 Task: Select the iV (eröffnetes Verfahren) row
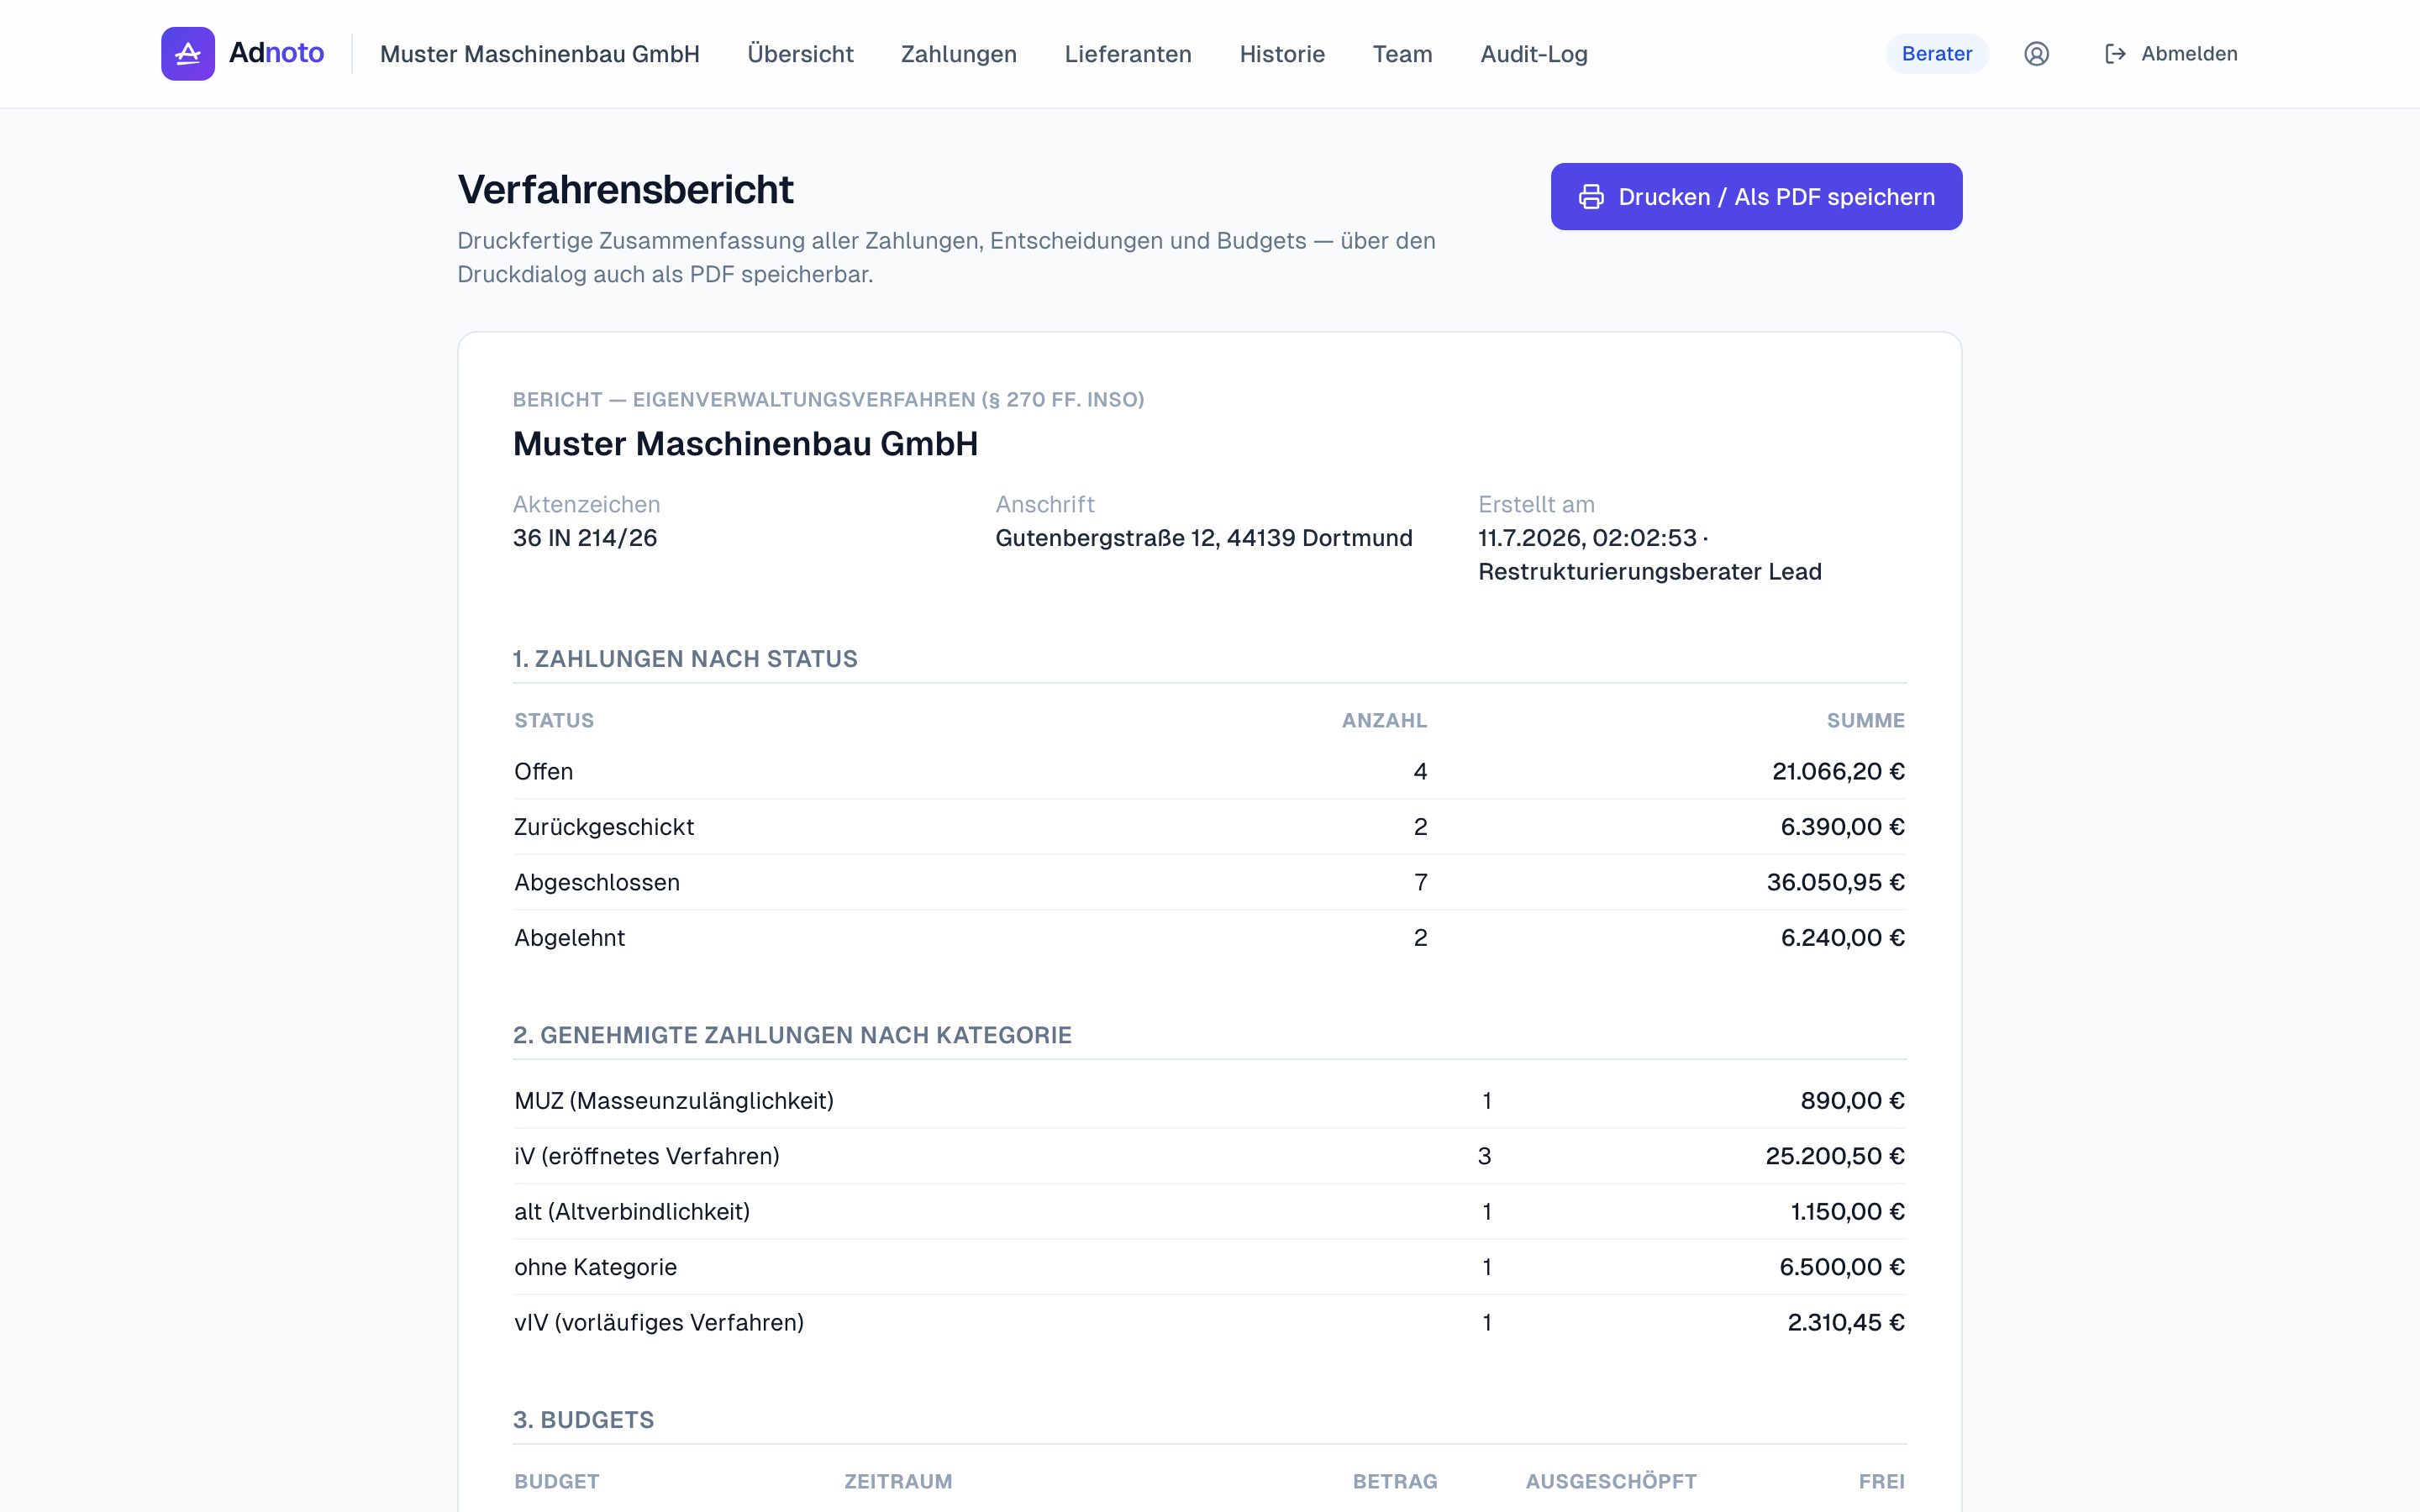[x=1209, y=1156]
